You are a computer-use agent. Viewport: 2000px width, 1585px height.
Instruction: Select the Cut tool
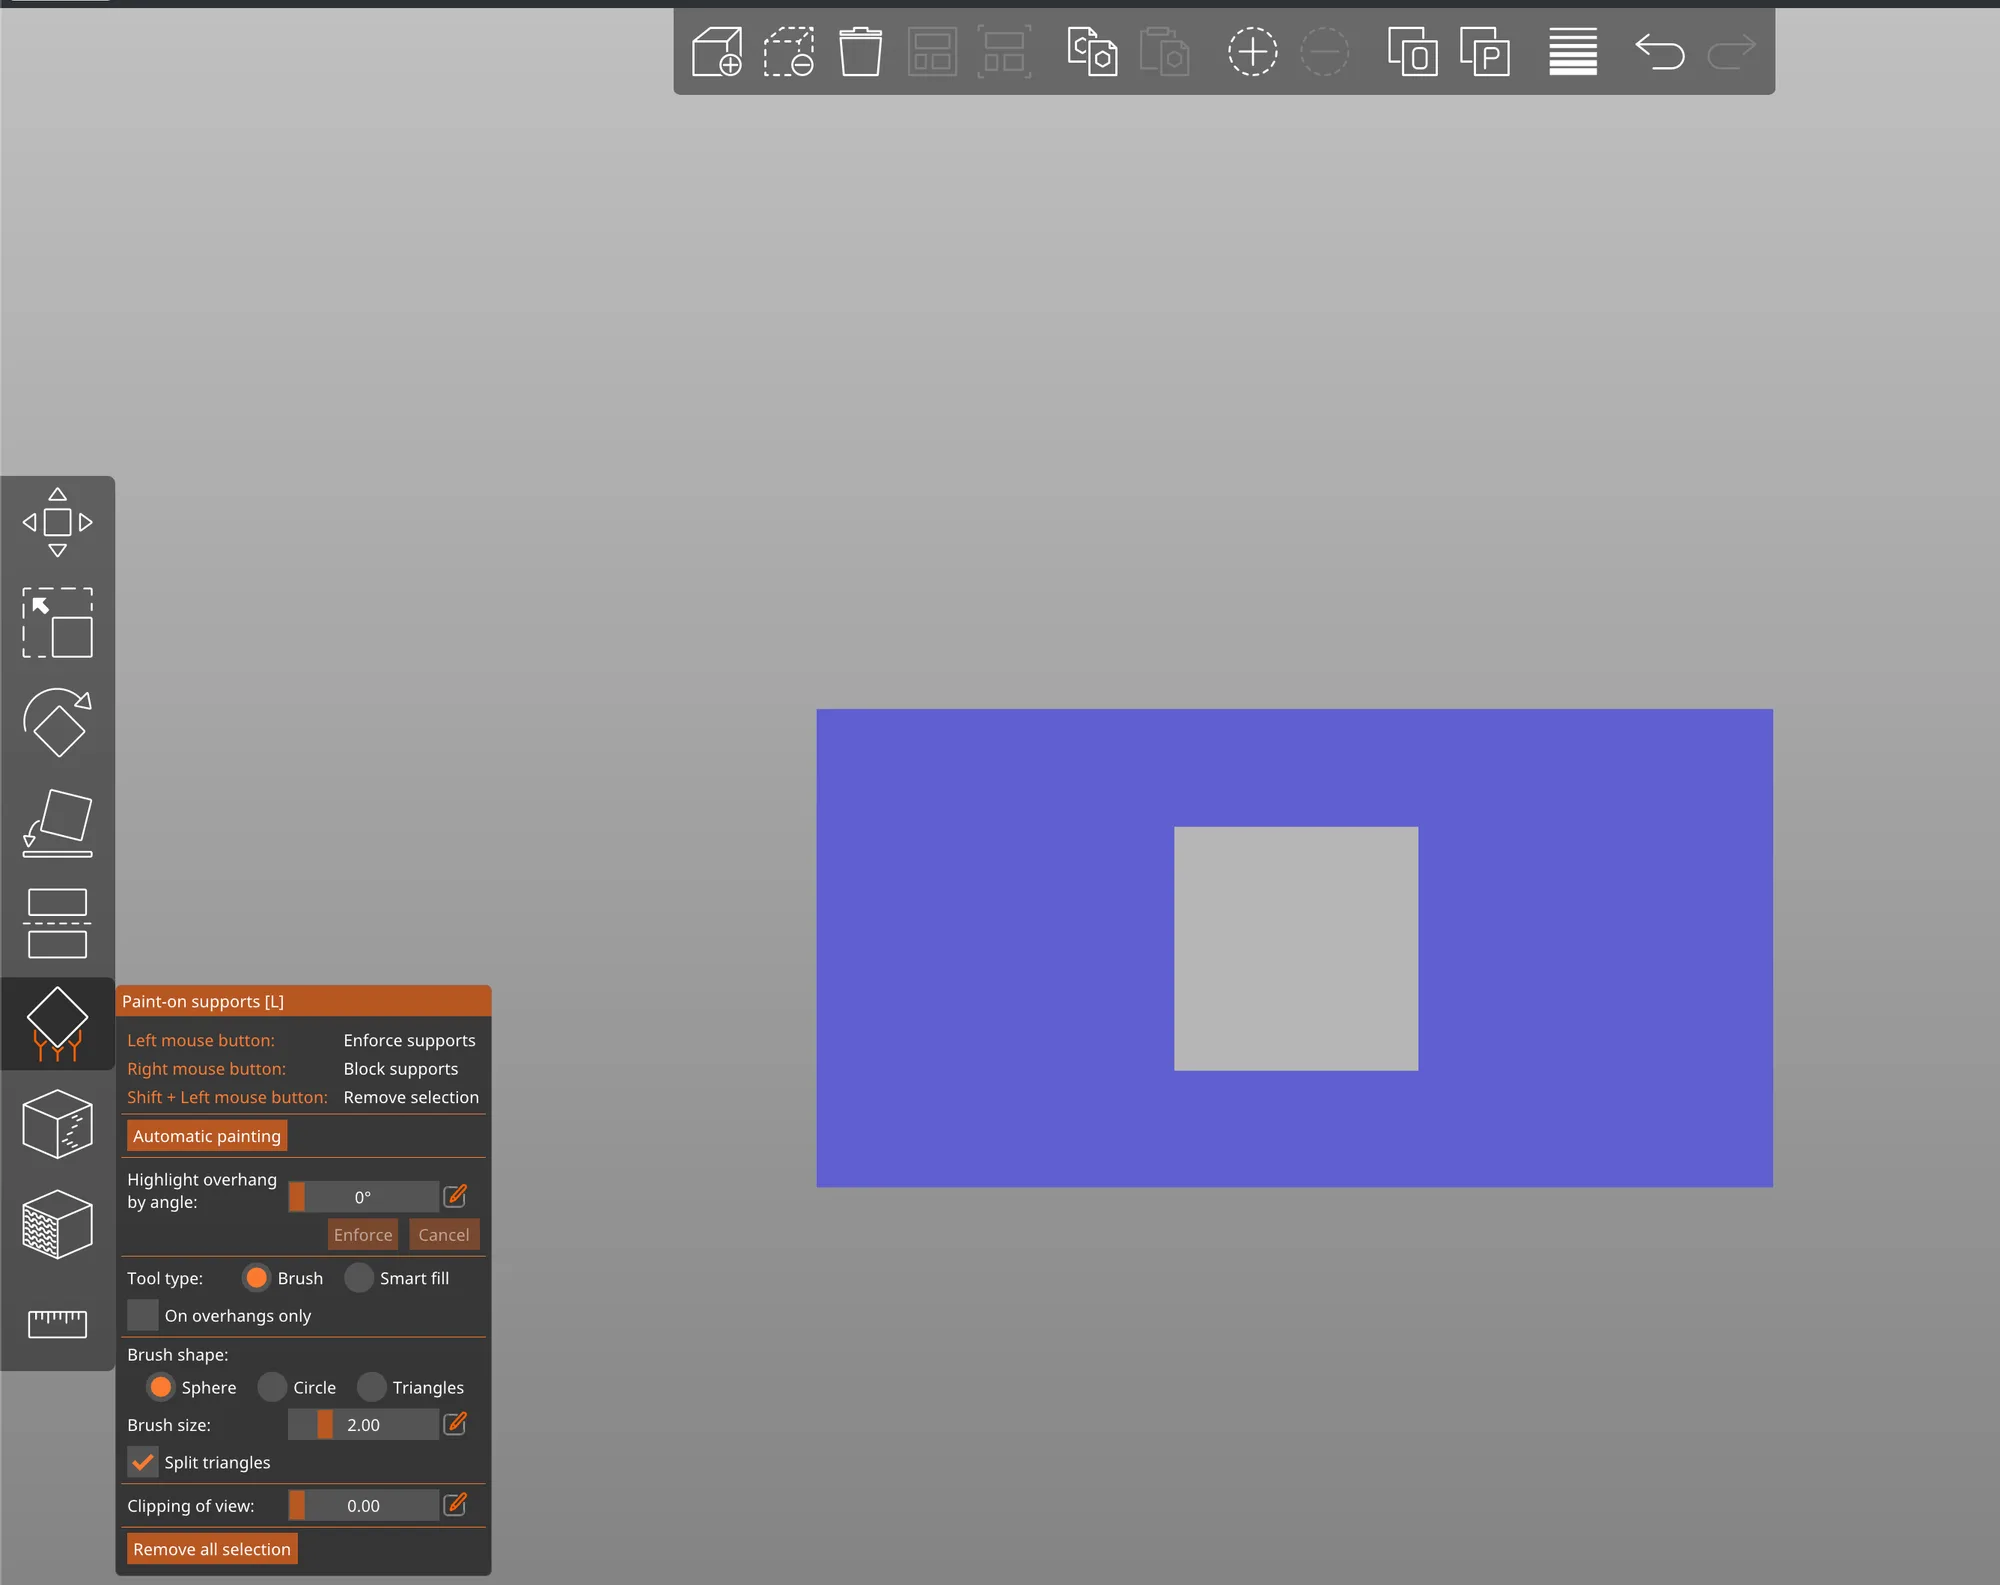[x=58, y=923]
